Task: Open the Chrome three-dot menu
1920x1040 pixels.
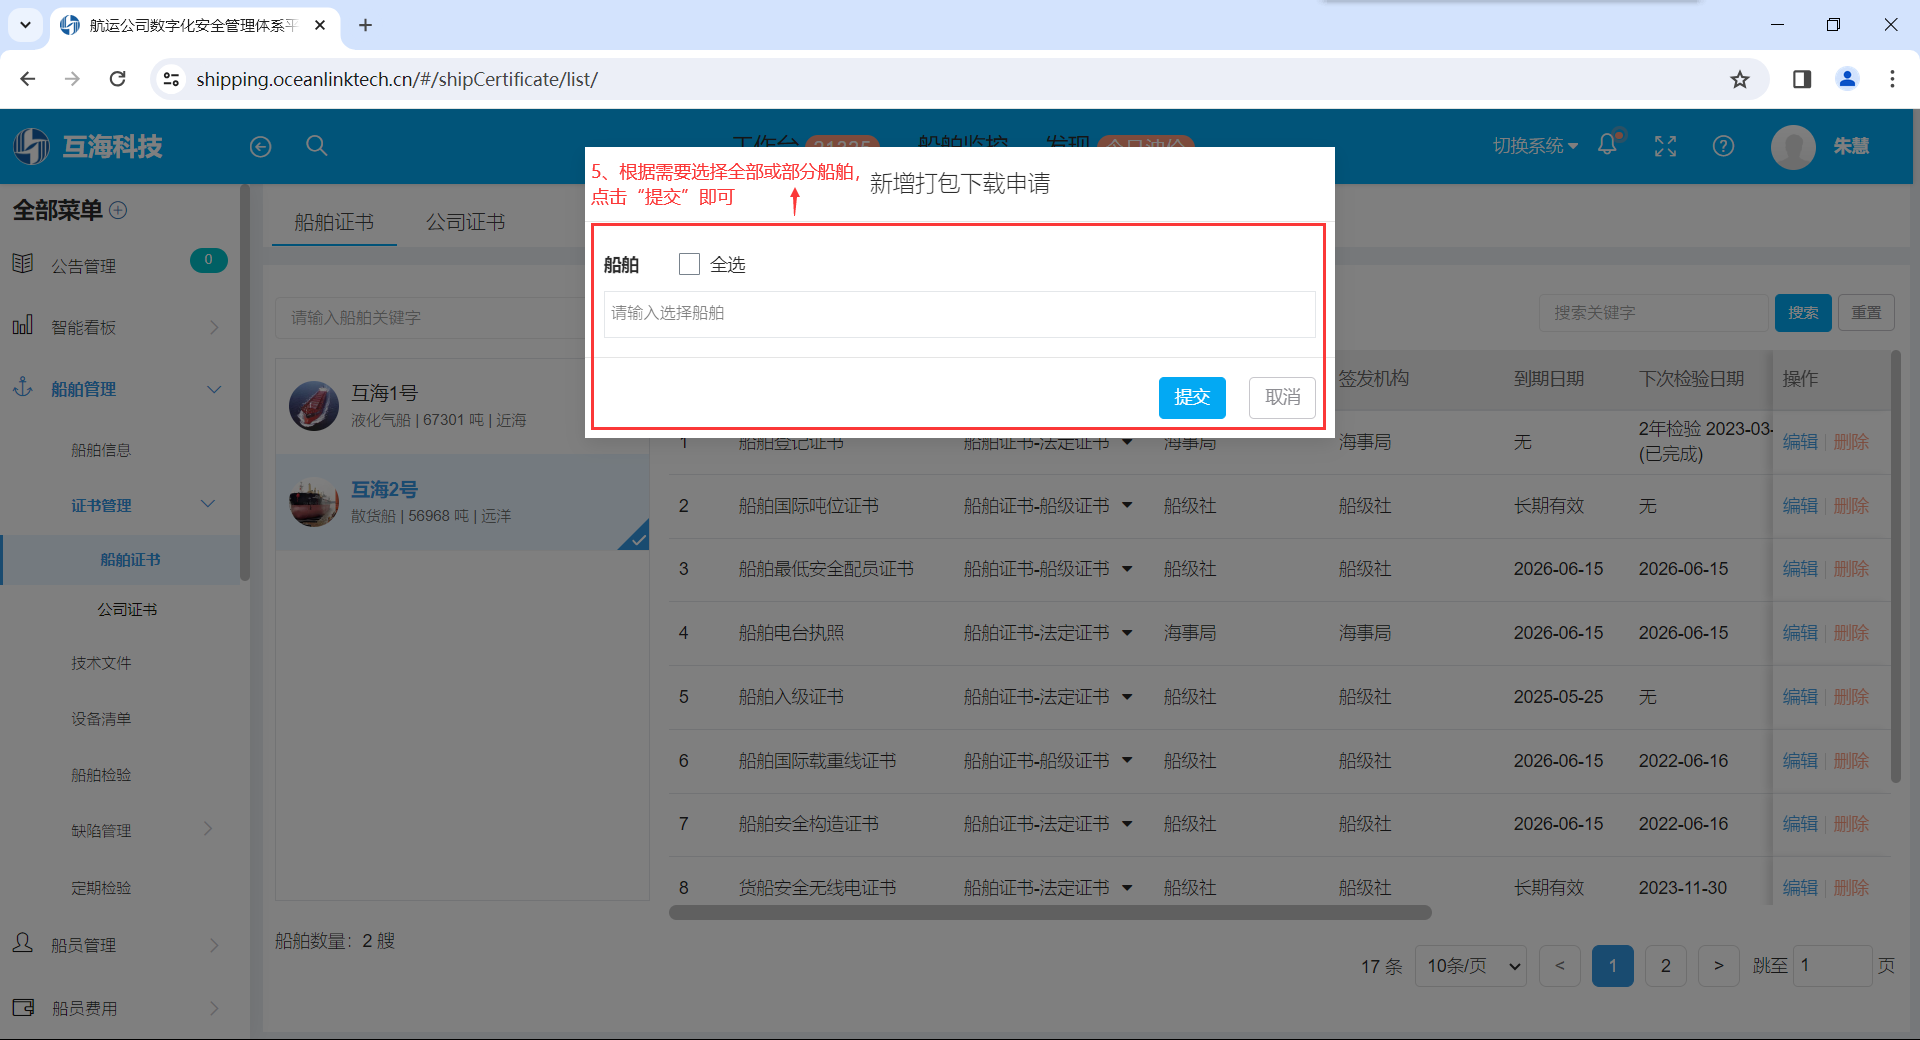Action: (x=1892, y=79)
